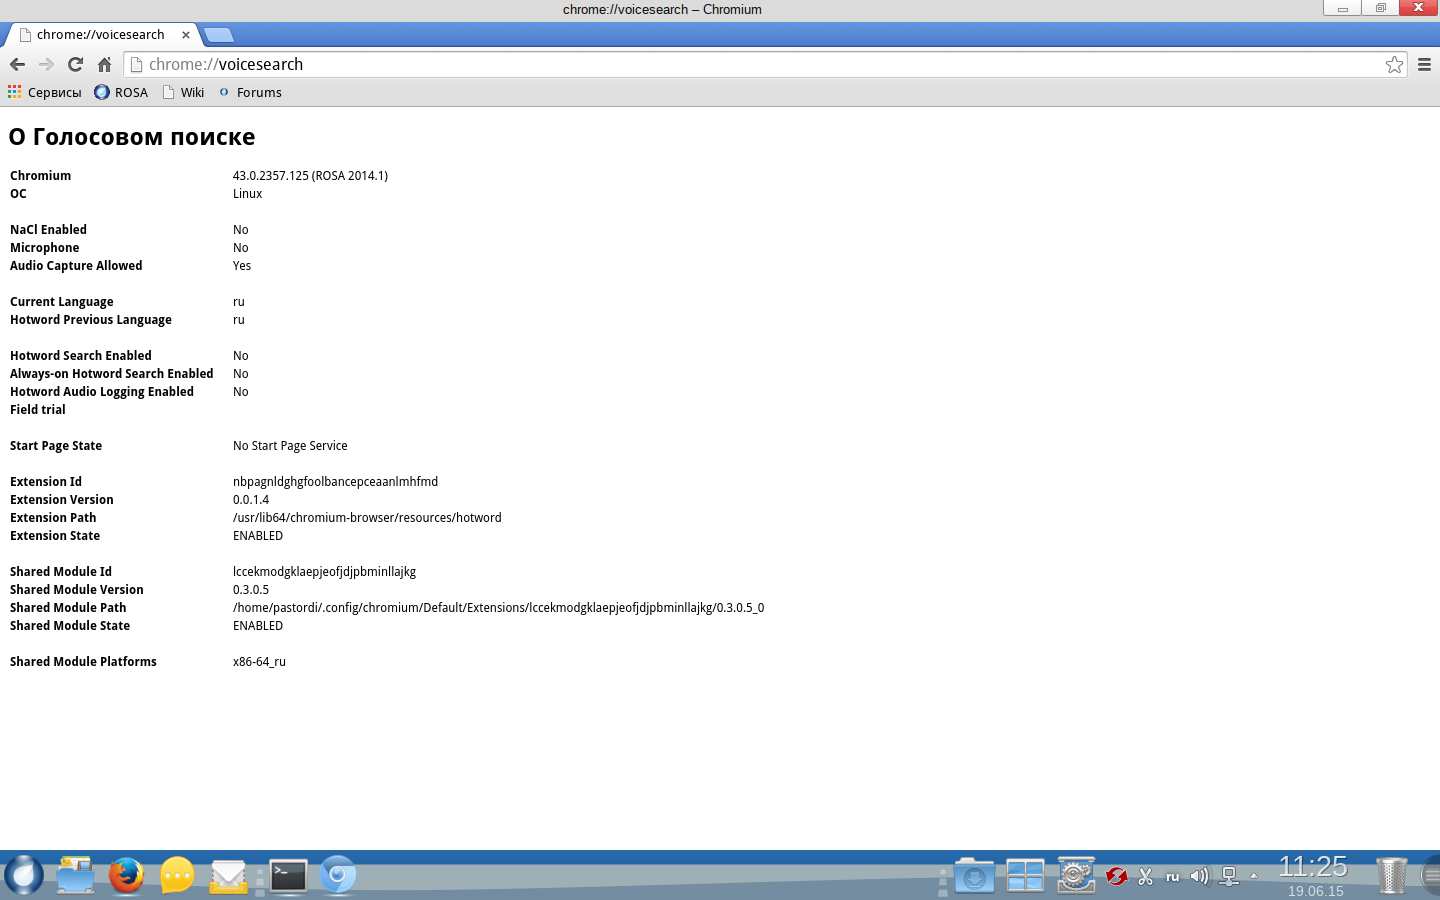1440x900 pixels.
Task: Close the chrome://voicesearch tab
Action: tap(185, 34)
